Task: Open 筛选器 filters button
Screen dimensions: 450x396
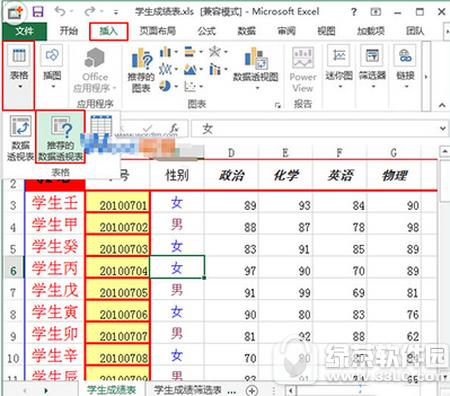Action: coord(373,67)
